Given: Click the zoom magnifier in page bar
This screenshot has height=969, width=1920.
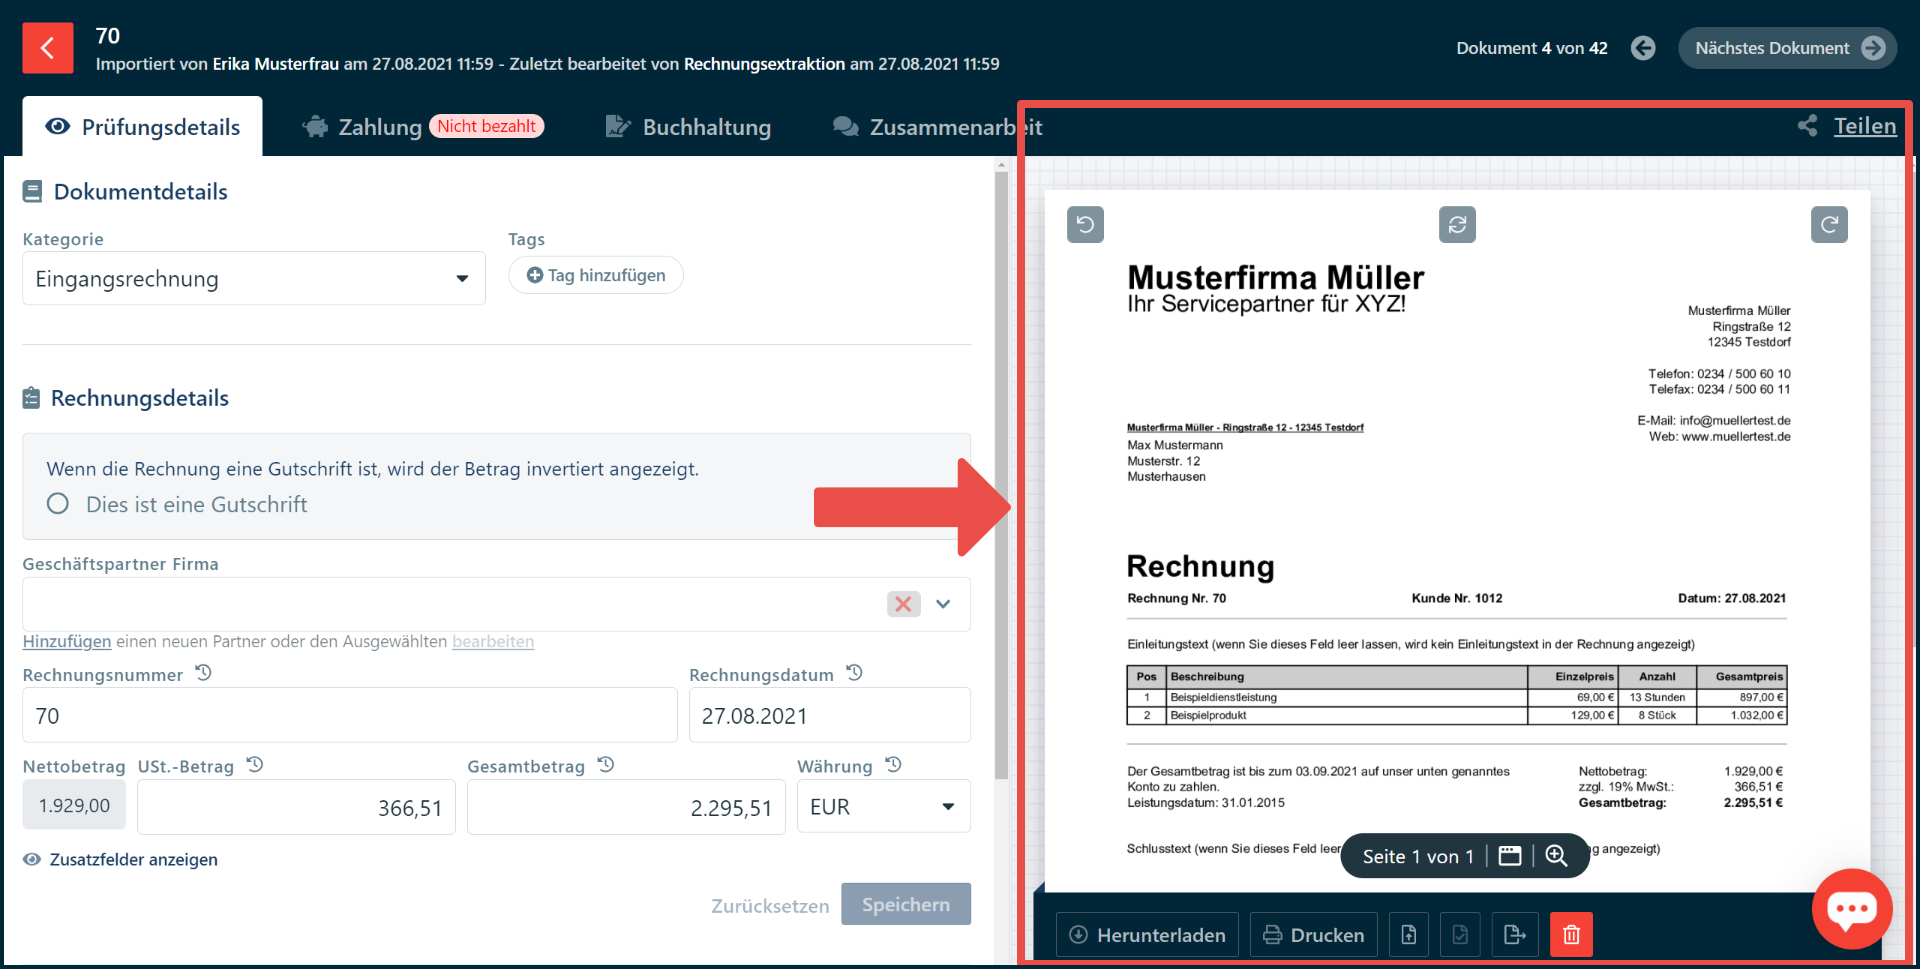Looking at the screenshot, I should click(x=1556, y=856).
